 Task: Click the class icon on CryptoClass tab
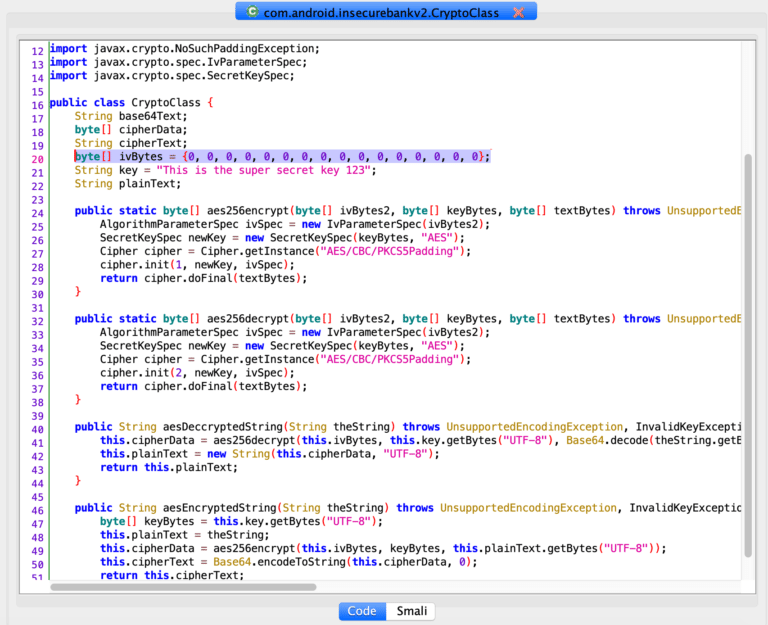[x=252, y=12]
